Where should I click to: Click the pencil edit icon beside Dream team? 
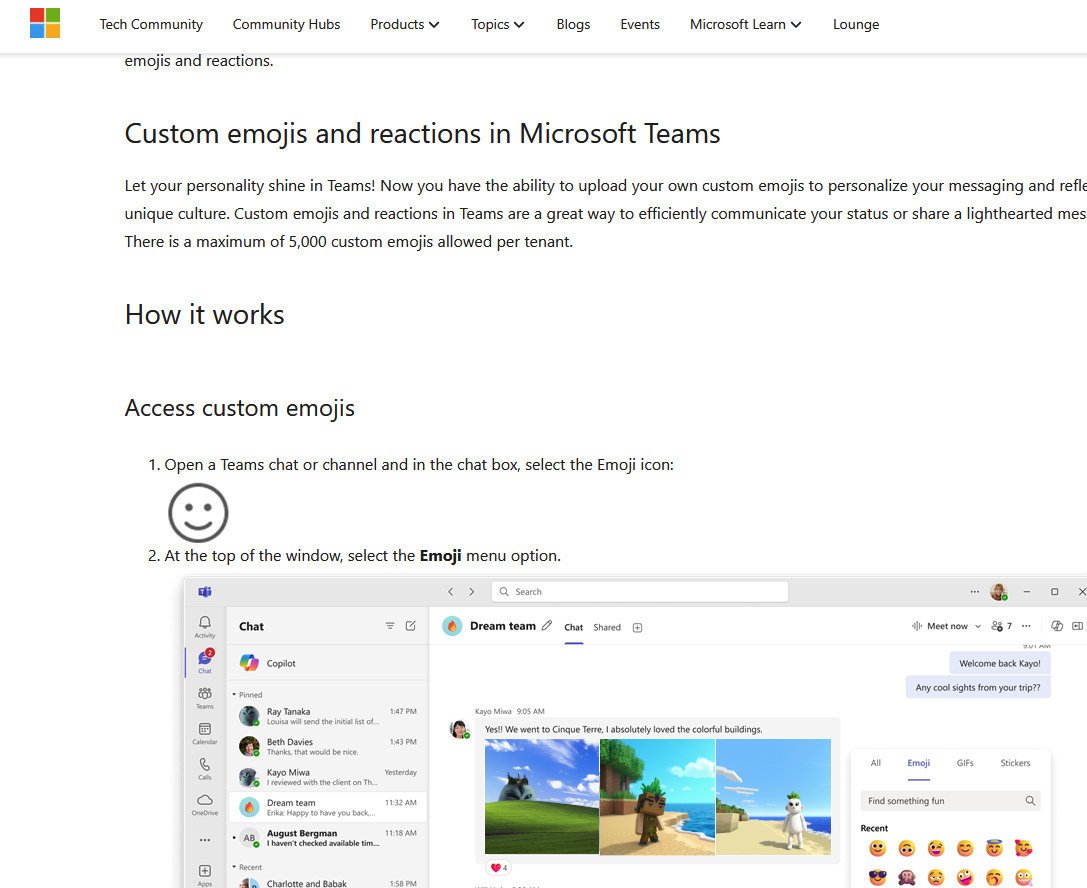point(546,626)
